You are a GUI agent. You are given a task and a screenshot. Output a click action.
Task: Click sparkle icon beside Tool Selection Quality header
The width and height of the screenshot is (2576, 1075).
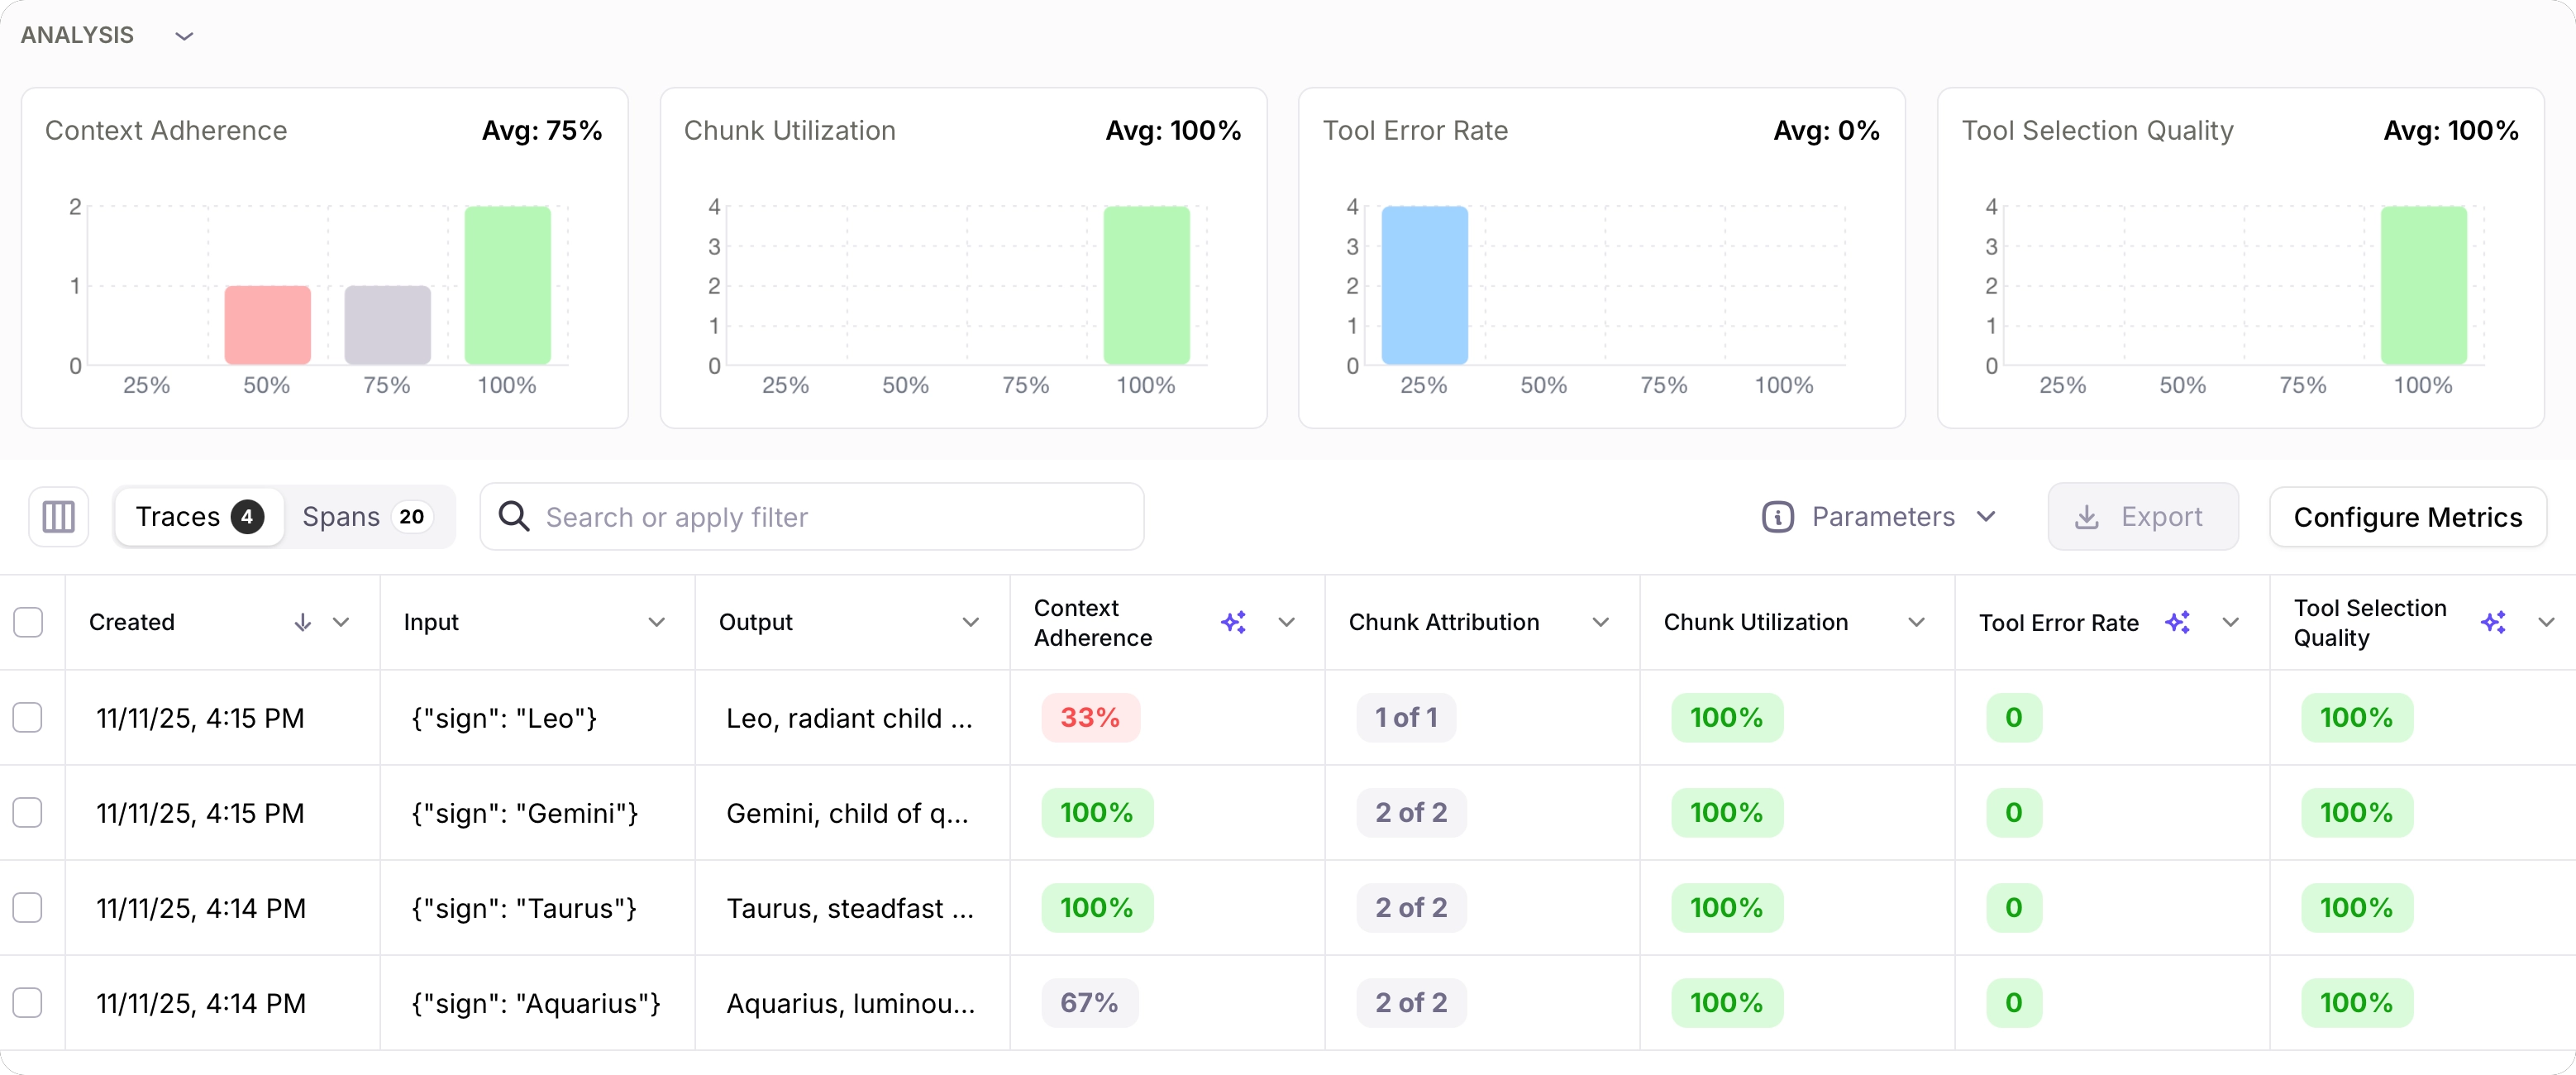point(2492,622)
